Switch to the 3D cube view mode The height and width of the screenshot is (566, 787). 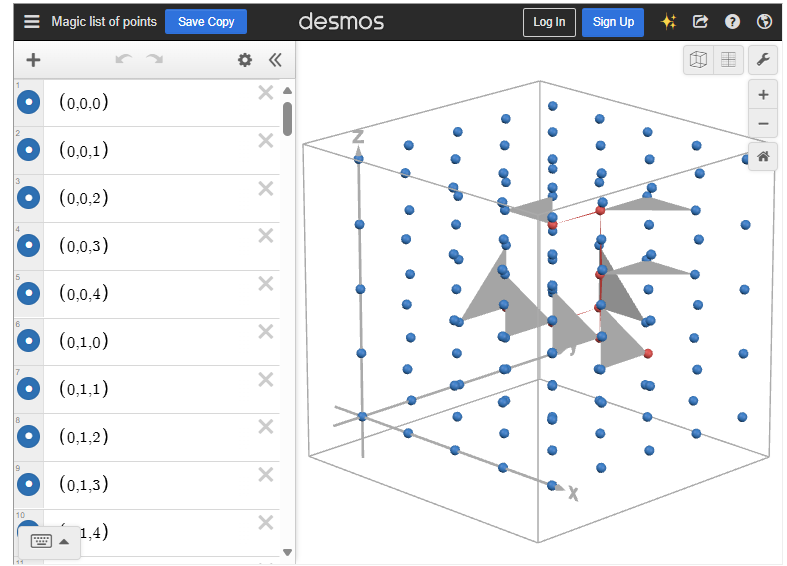click(699, 60)
